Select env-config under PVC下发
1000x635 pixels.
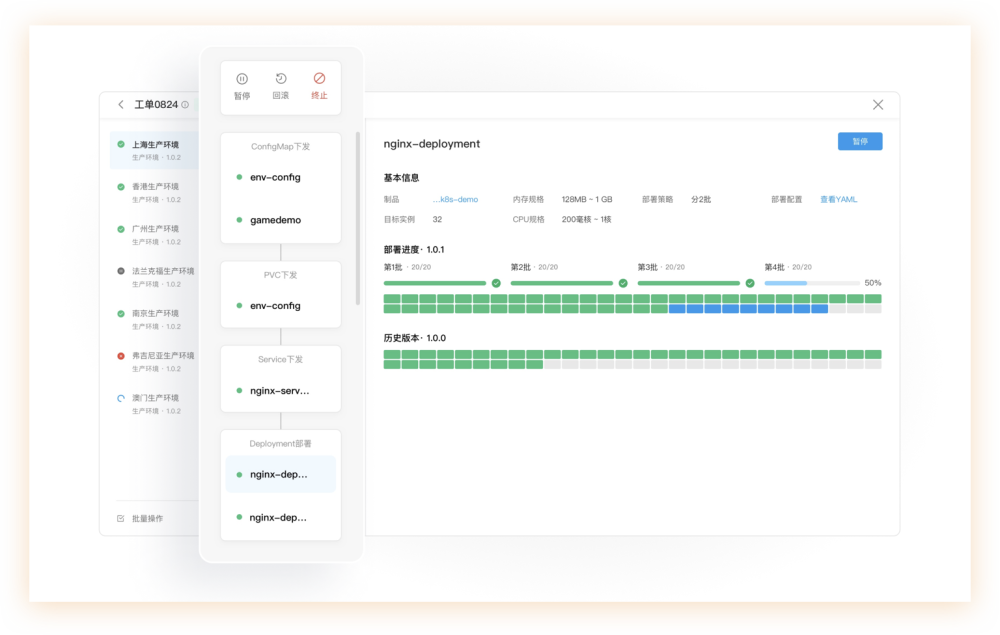(281, 305)
